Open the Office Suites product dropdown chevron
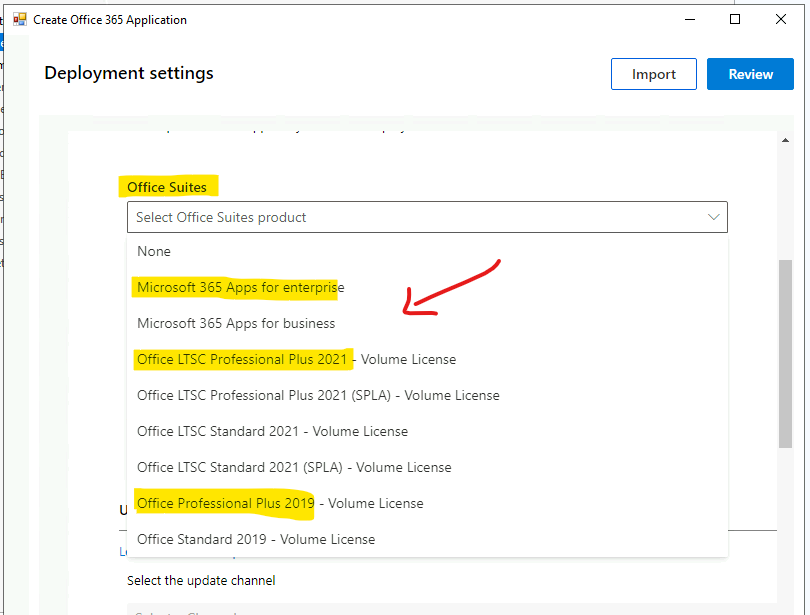Image resolution: width=810 pixels, height=615 pixels. coord(713,217)
